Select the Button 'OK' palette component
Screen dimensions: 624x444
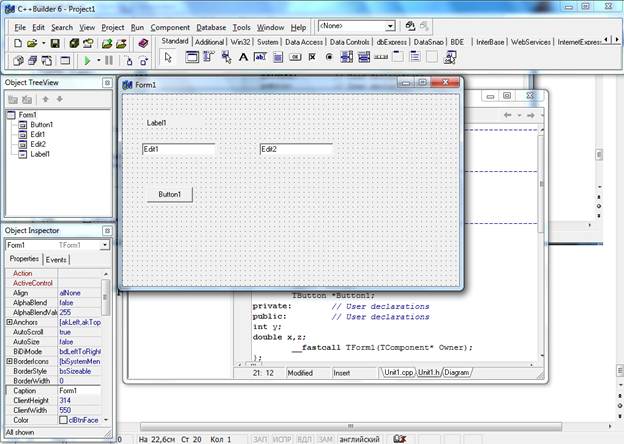click(295, 57)
